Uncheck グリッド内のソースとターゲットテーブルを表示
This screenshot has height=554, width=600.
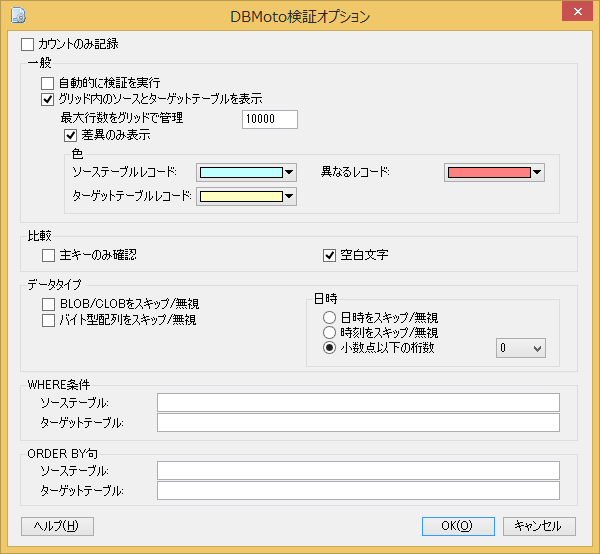tap(47, 99)
